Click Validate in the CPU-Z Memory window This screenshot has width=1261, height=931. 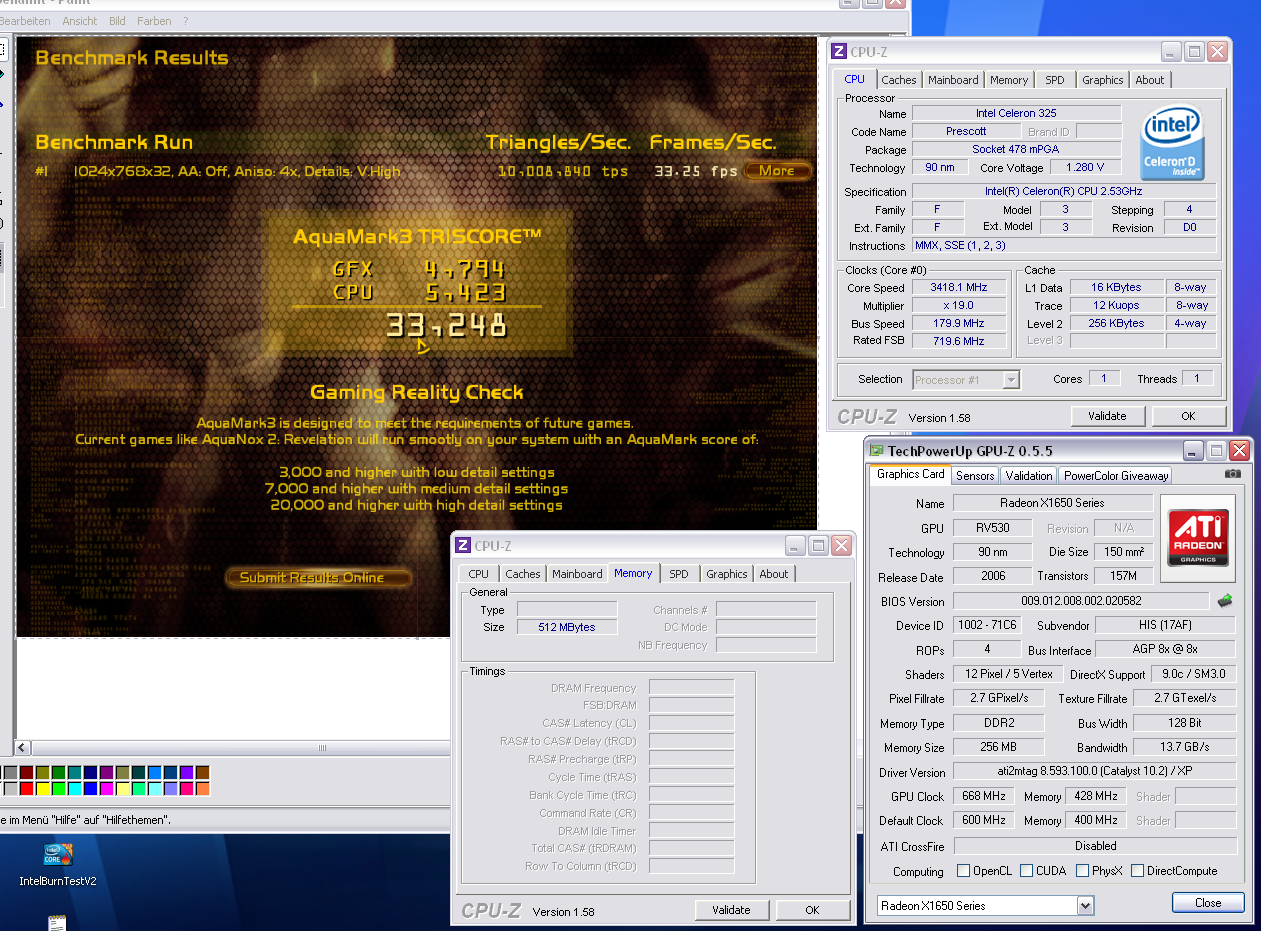731,910
